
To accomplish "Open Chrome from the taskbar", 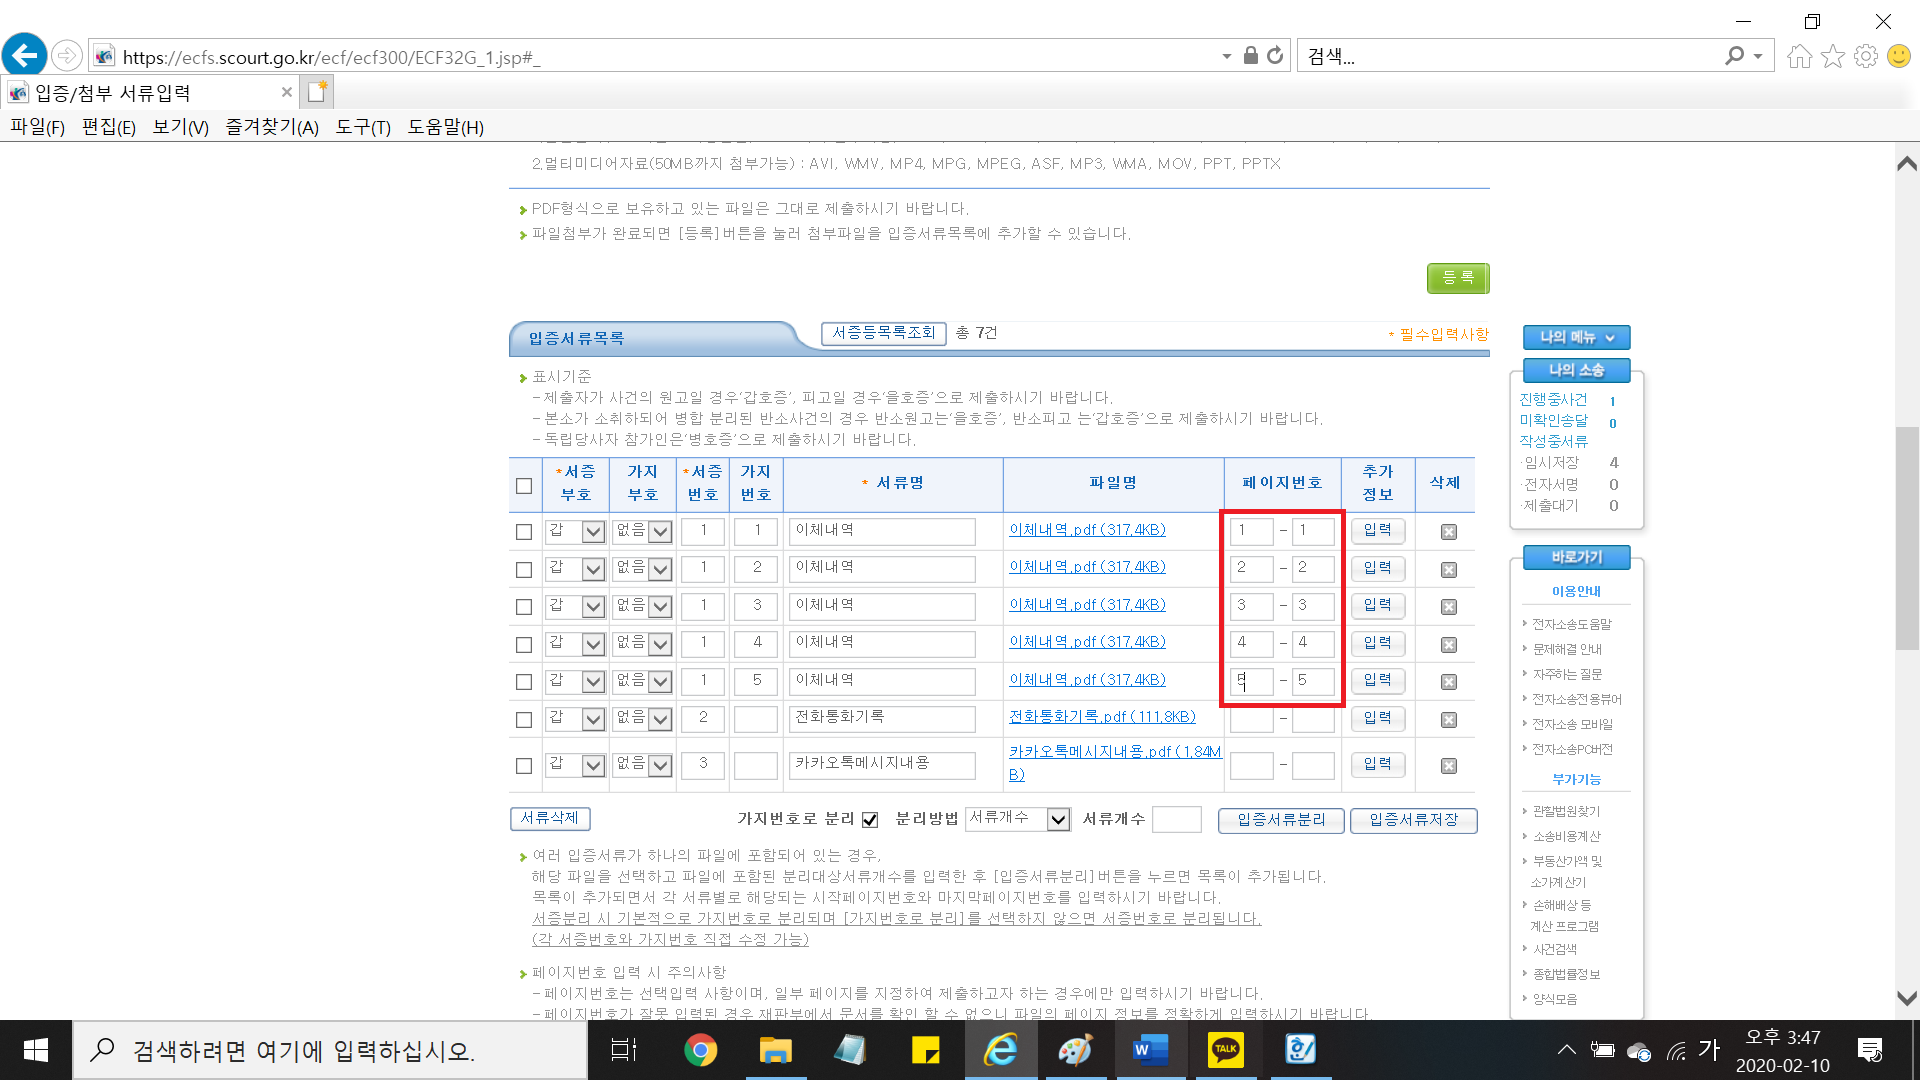I will tap(700, 1050).
